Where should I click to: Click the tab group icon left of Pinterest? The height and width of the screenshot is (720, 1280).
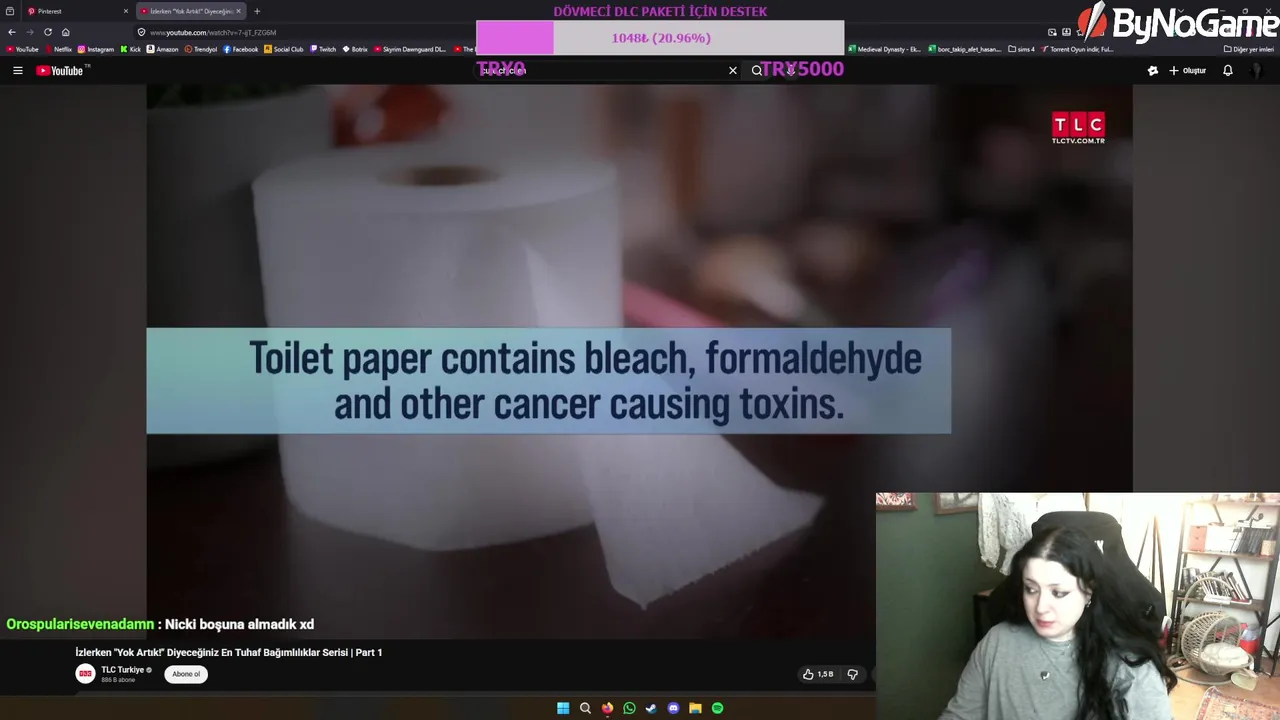coord(9,11)
